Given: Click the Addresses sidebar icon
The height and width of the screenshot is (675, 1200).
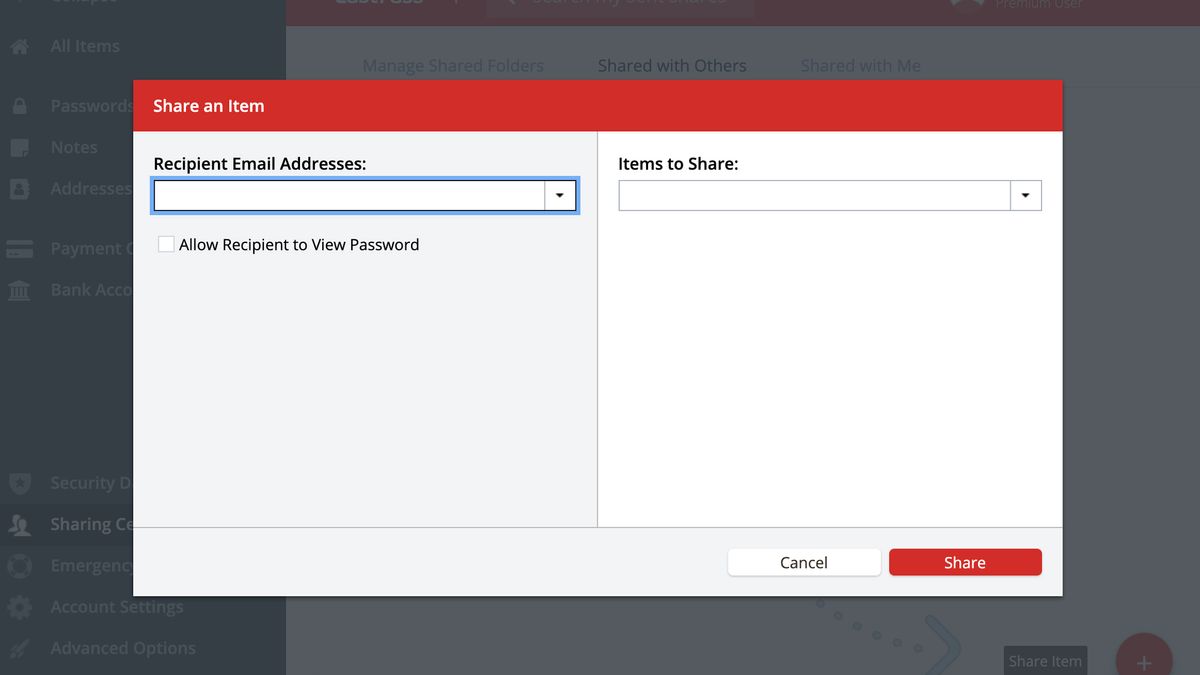Looking at the screenshot, I should pos(20,188).
